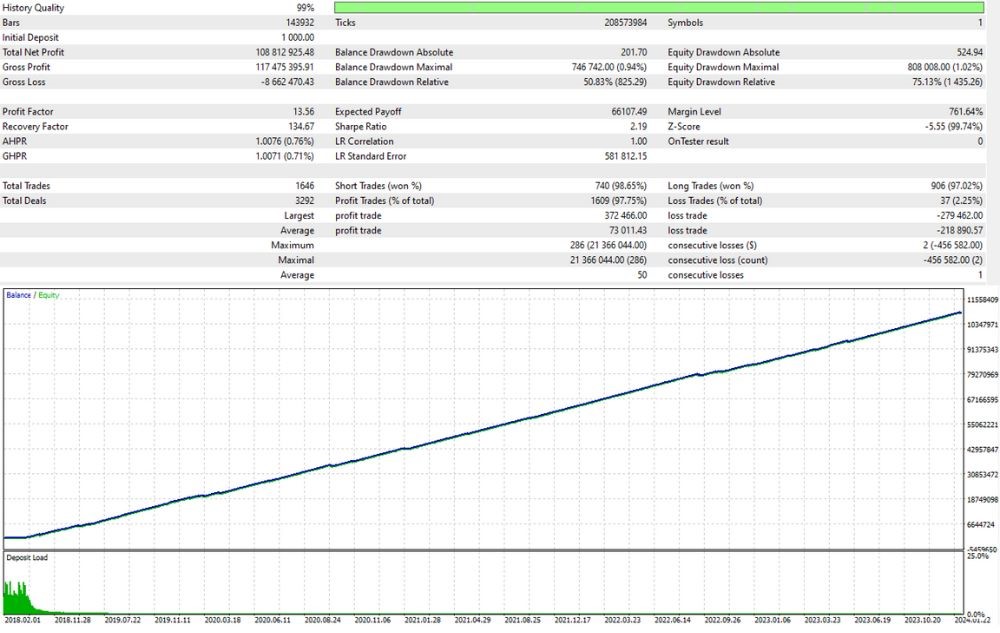This screenshot has width=1000, height=633.
Task: Click the Deposit Load panel label
Action: pyautogui.click(x=27, y=557)
